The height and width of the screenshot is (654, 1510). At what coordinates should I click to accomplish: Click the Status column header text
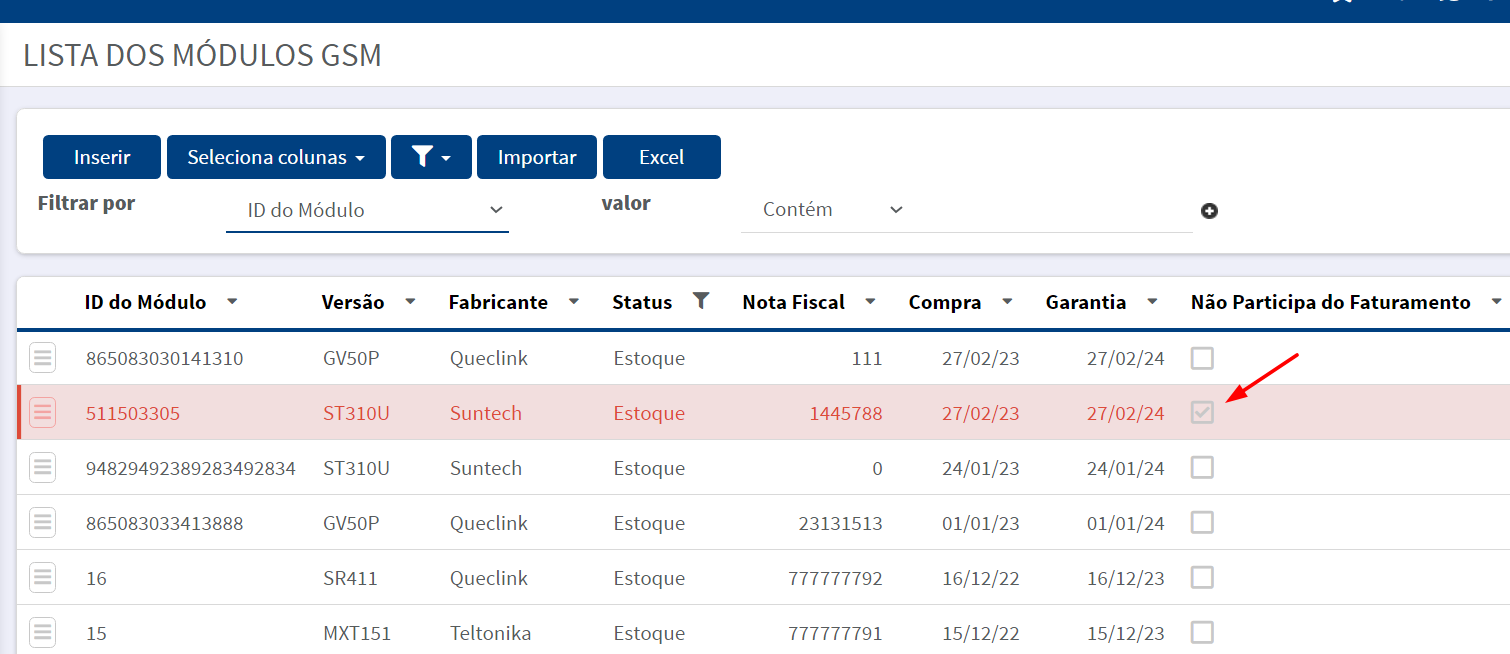(642, 302)
